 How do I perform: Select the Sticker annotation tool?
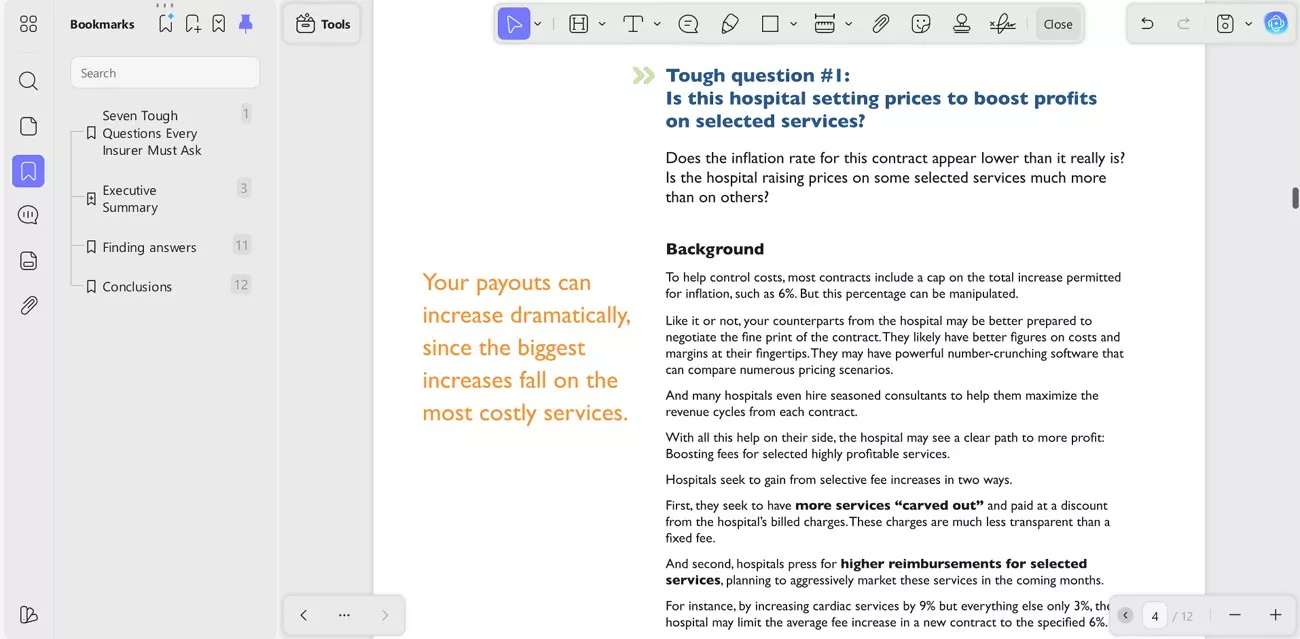921,23
